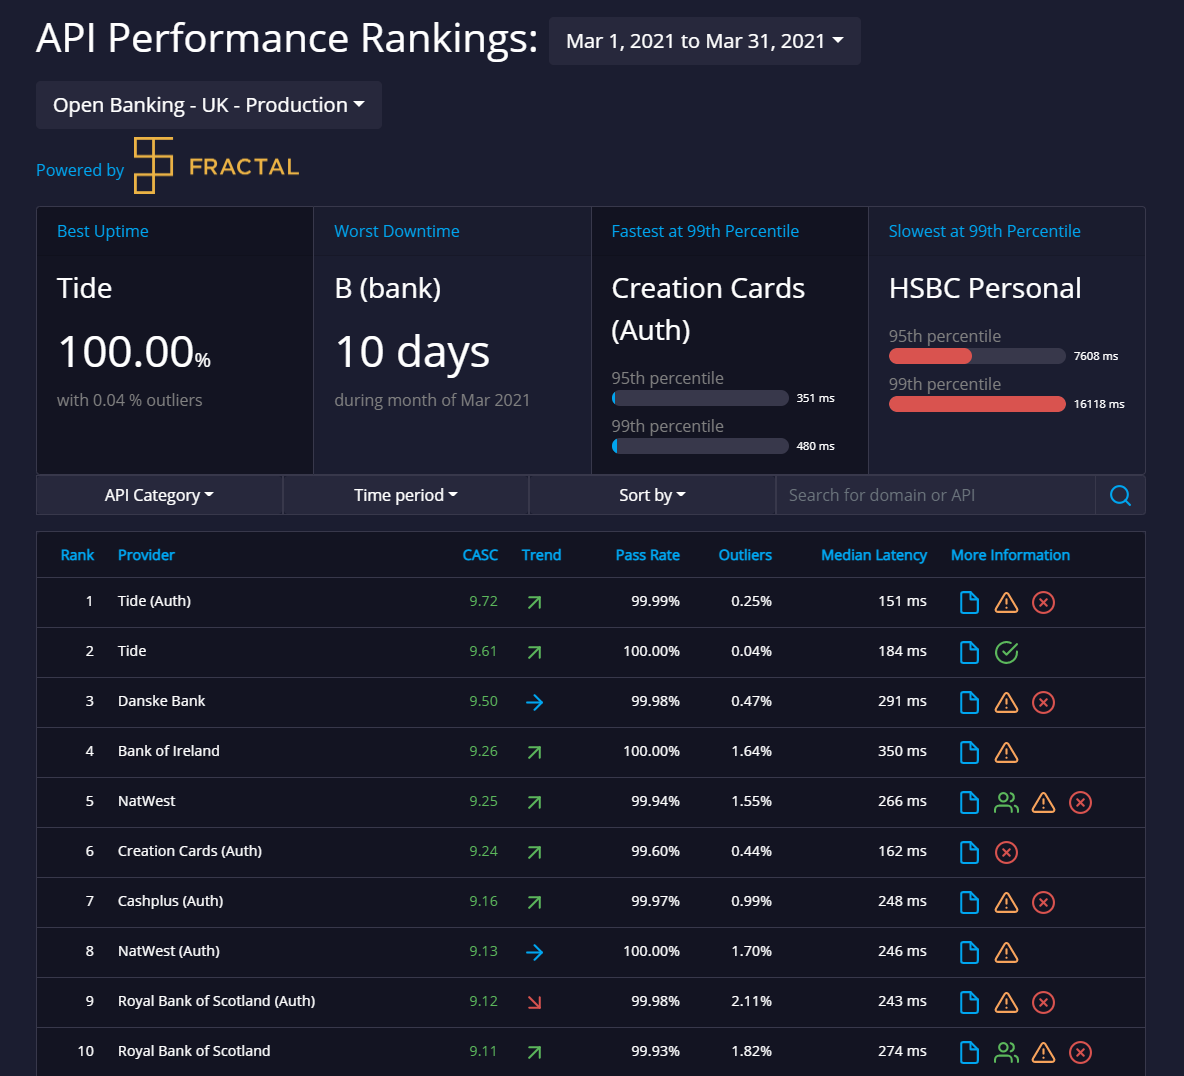1184x1076 pixels.
Task: Click the magnifying glass search icon
Action: 1120,494
